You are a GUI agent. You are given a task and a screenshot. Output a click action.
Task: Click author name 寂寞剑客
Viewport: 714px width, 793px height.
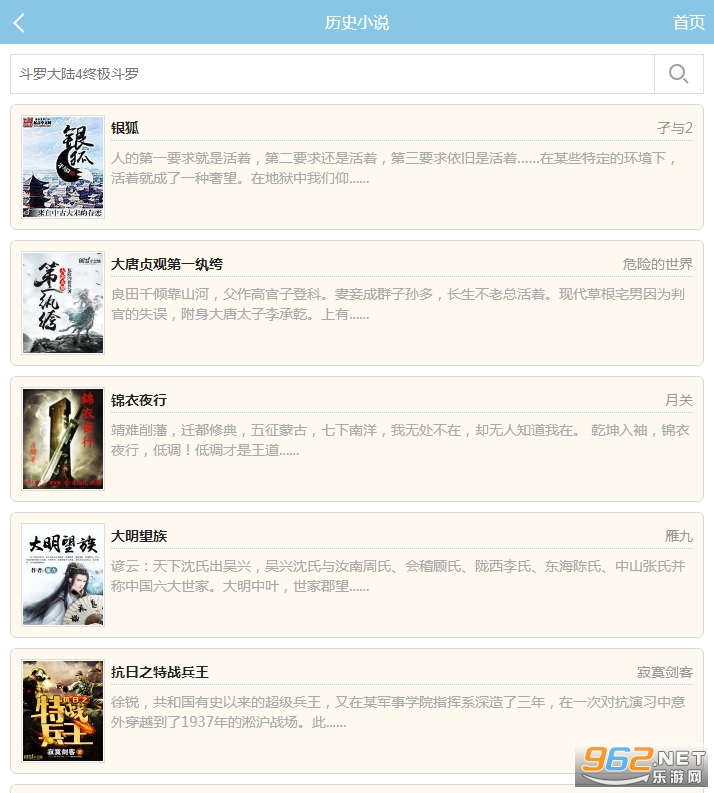[x=664, y=672]
